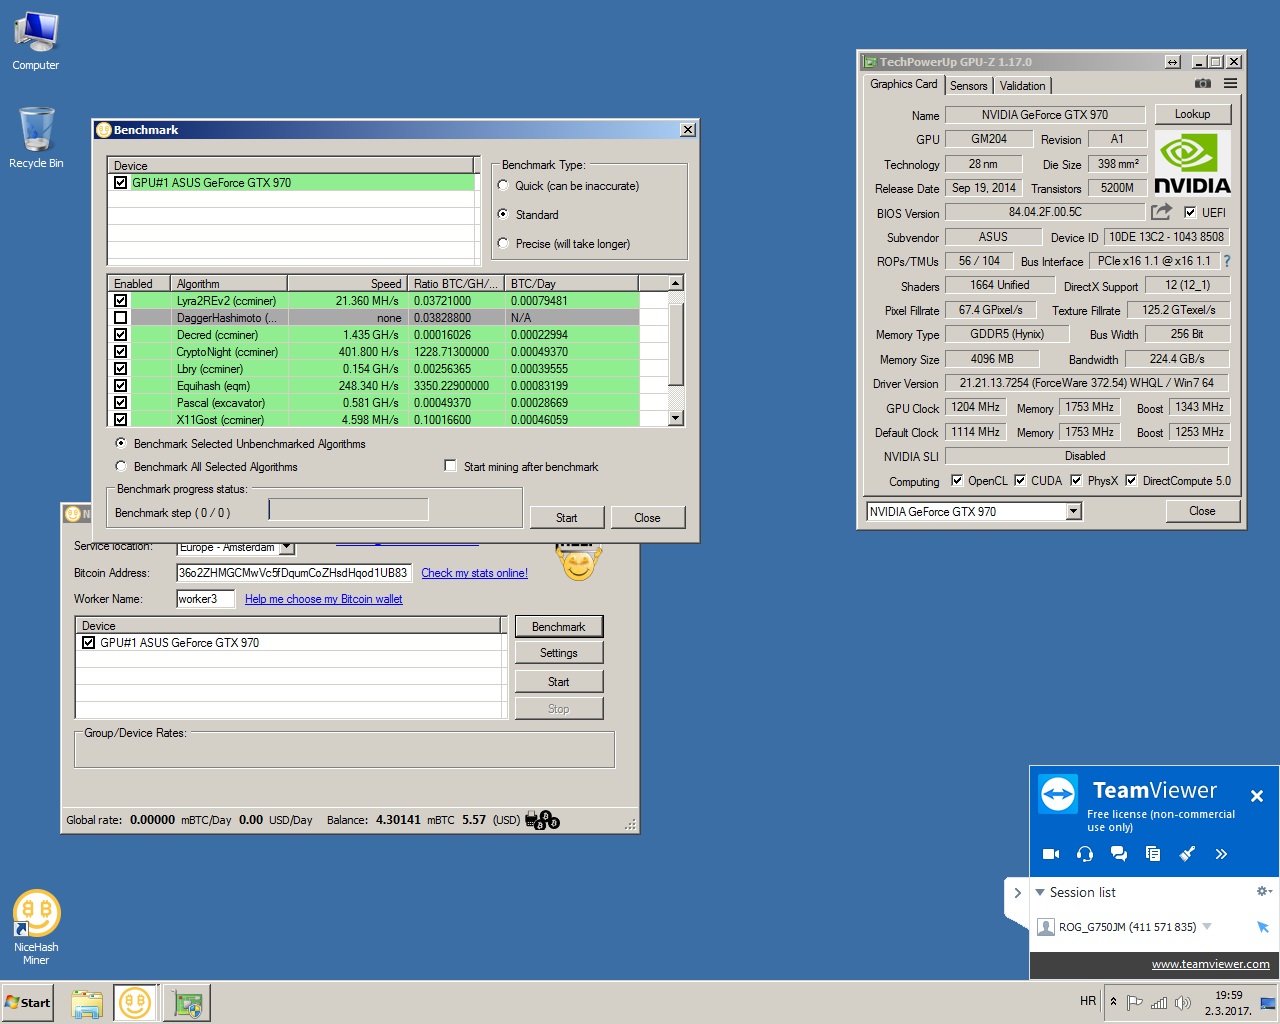Start TeamViewer video camera icon

click(x=1051, y=854)
